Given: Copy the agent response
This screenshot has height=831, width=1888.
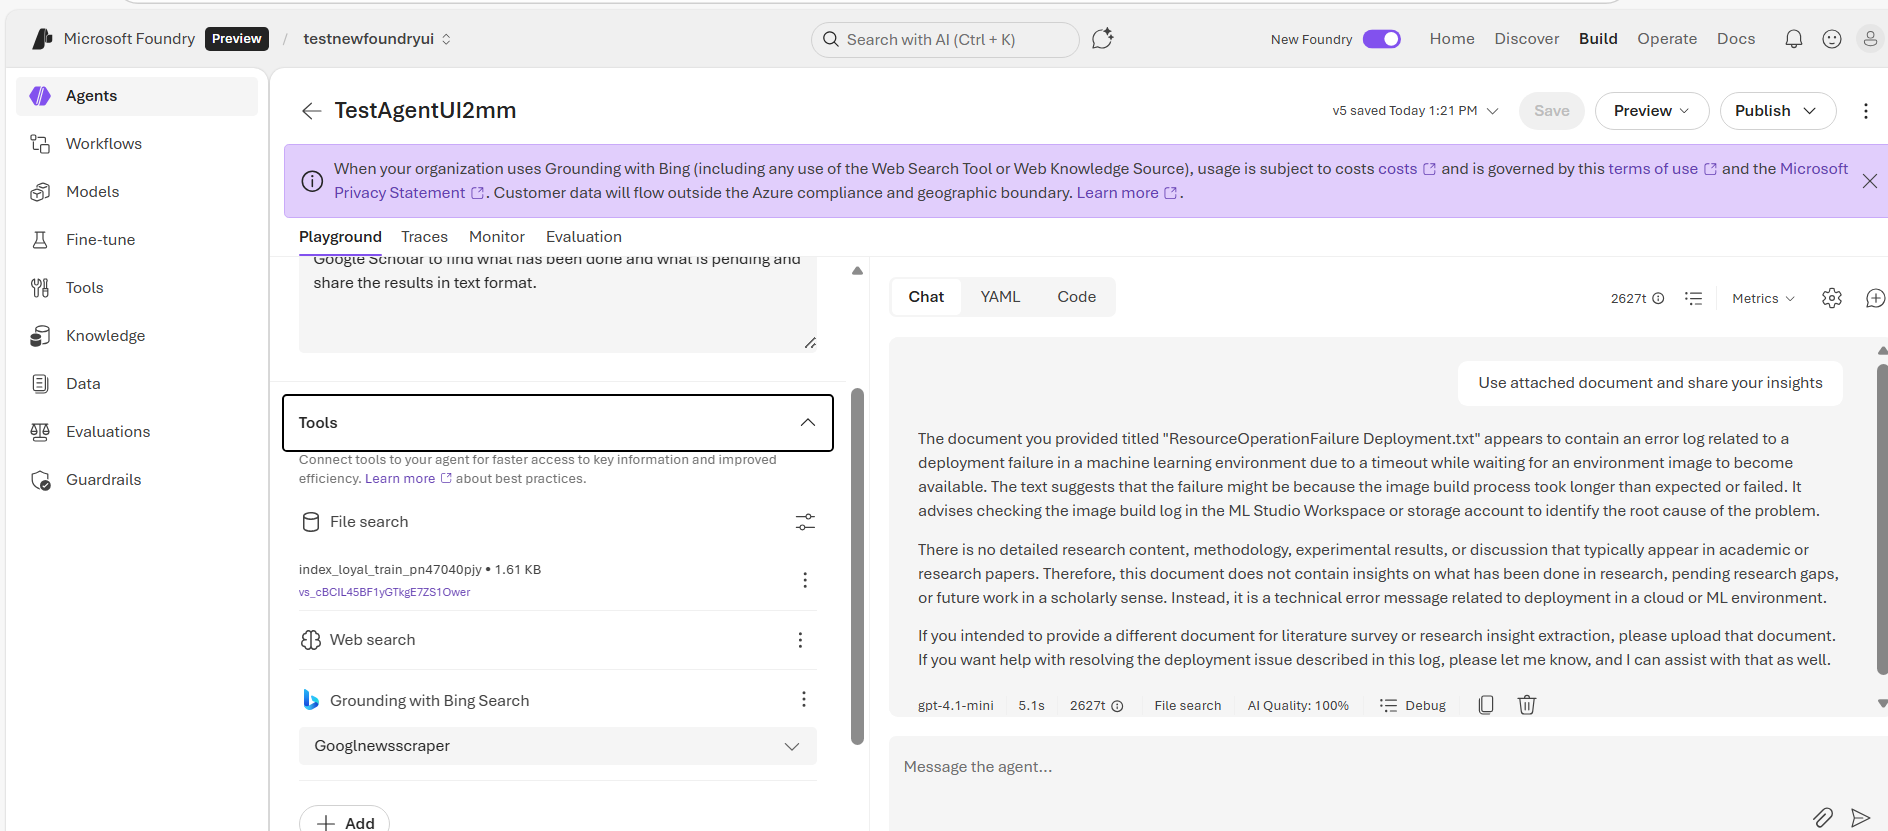Looking at the screenshot, I should click(1486, 705).
